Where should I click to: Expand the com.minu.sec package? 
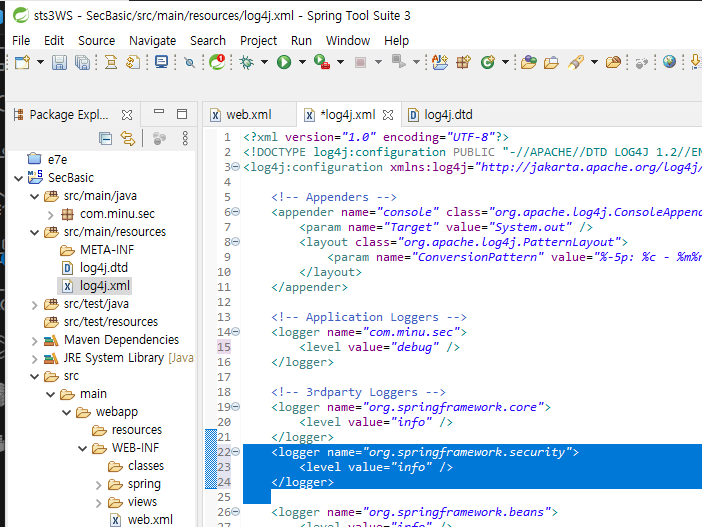coord(51,214)
